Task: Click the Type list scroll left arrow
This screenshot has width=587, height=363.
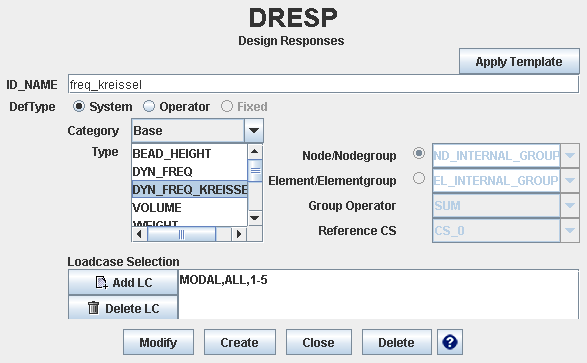Action: (139, 234)
